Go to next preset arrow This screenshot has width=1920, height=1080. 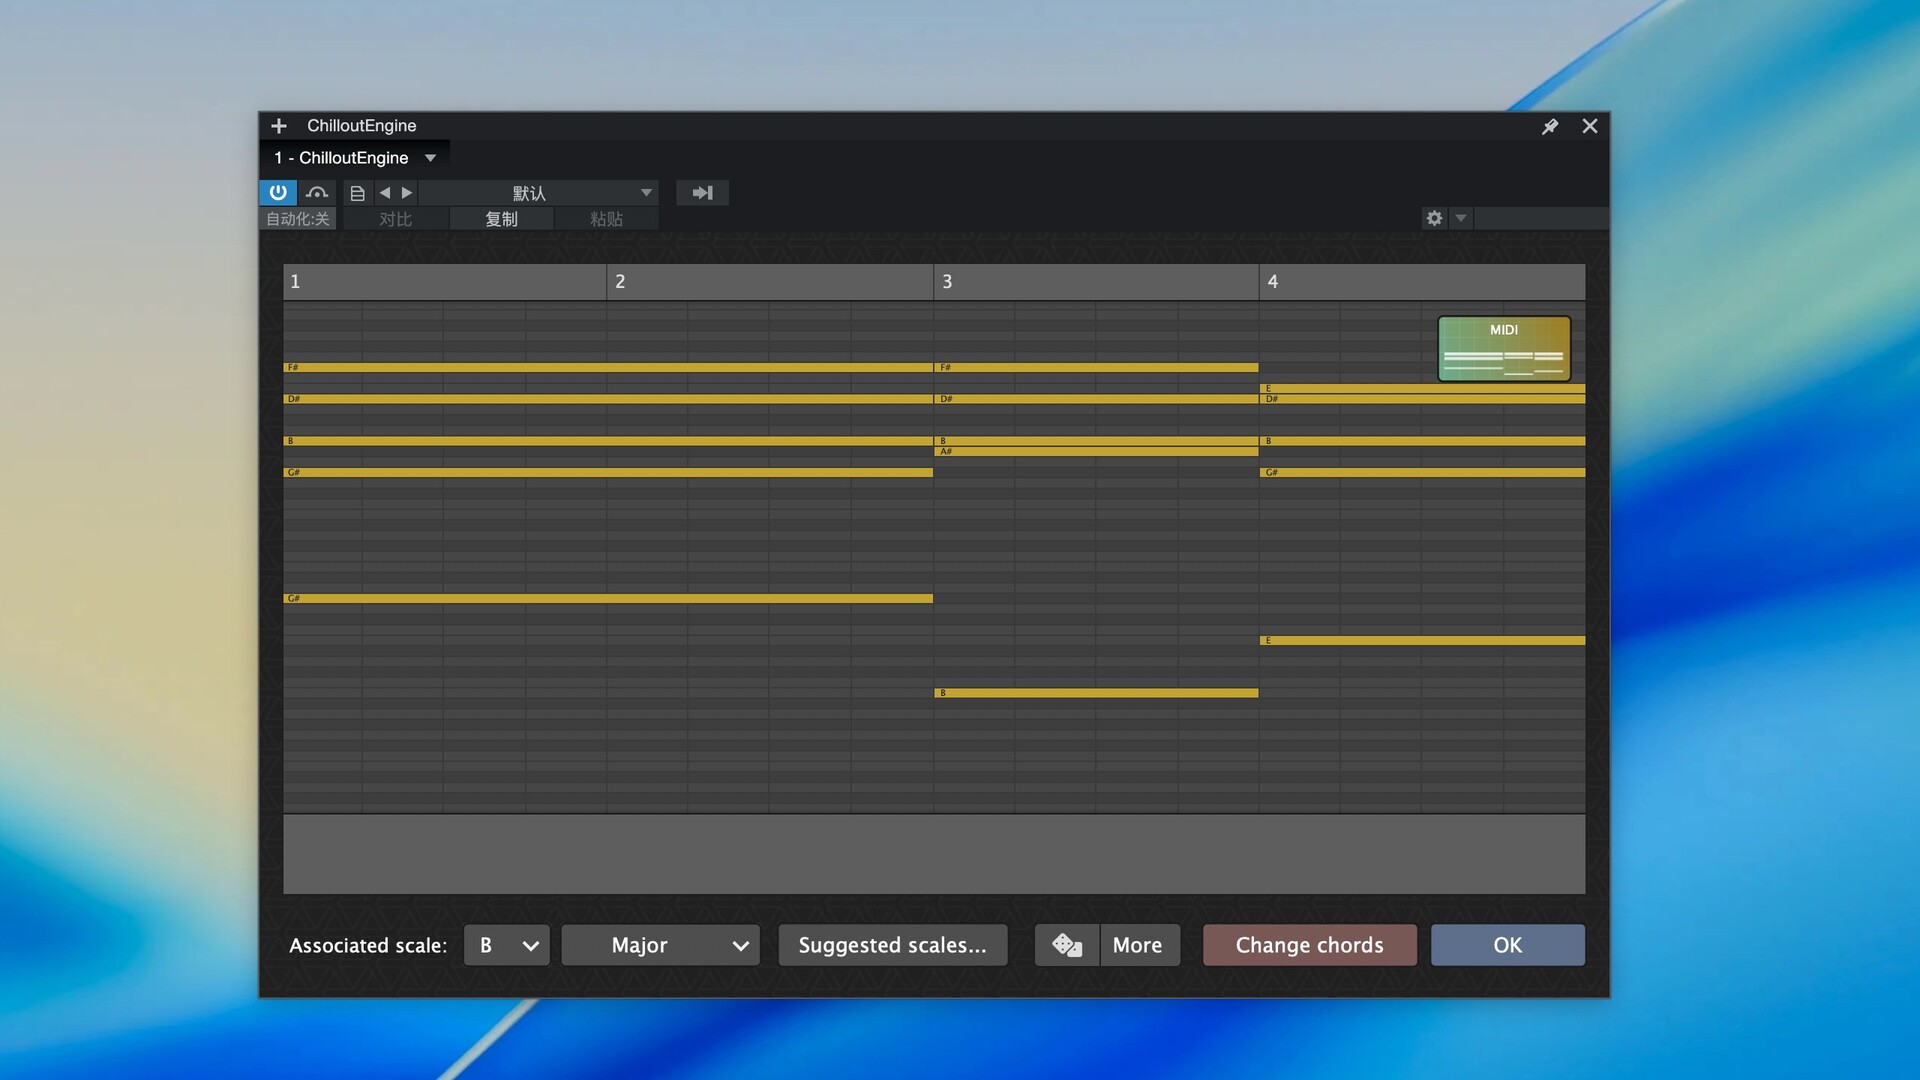(407, 193)
